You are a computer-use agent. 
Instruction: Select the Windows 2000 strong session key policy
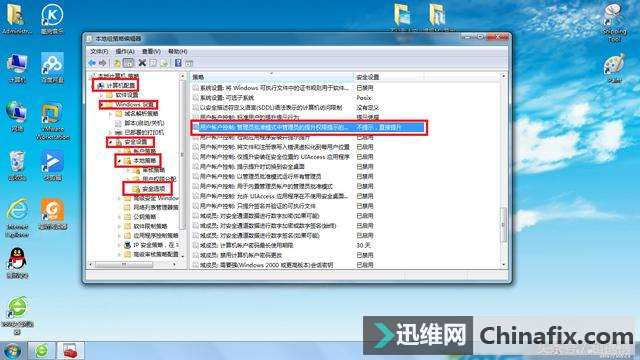click(x=266, y=265)
